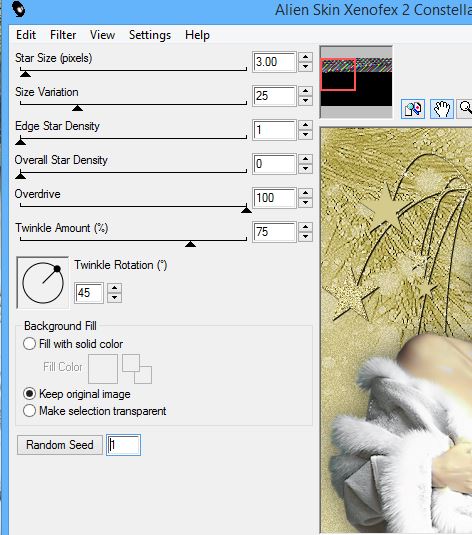Click the Twinkle Rotation dial
The image size is (472, 535).
pyautogui.click(x=43, y=283)
